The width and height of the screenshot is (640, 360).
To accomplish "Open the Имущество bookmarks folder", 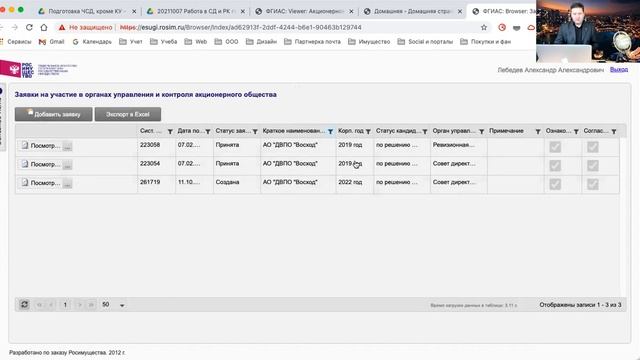I will [x=369, y=42].
